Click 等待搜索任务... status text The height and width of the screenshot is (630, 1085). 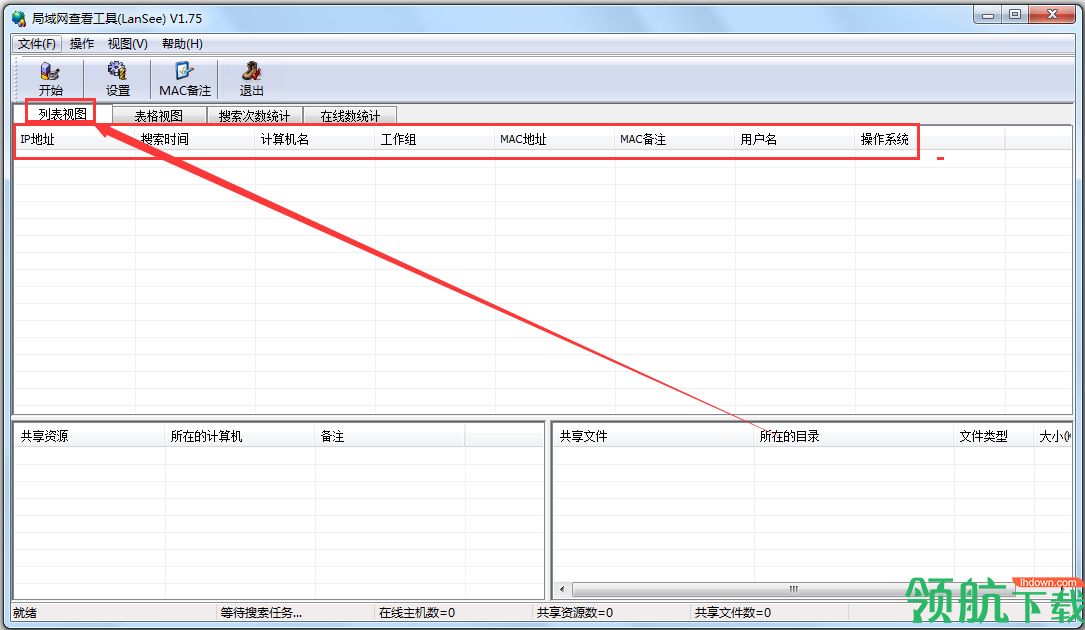tap(261, 613)
